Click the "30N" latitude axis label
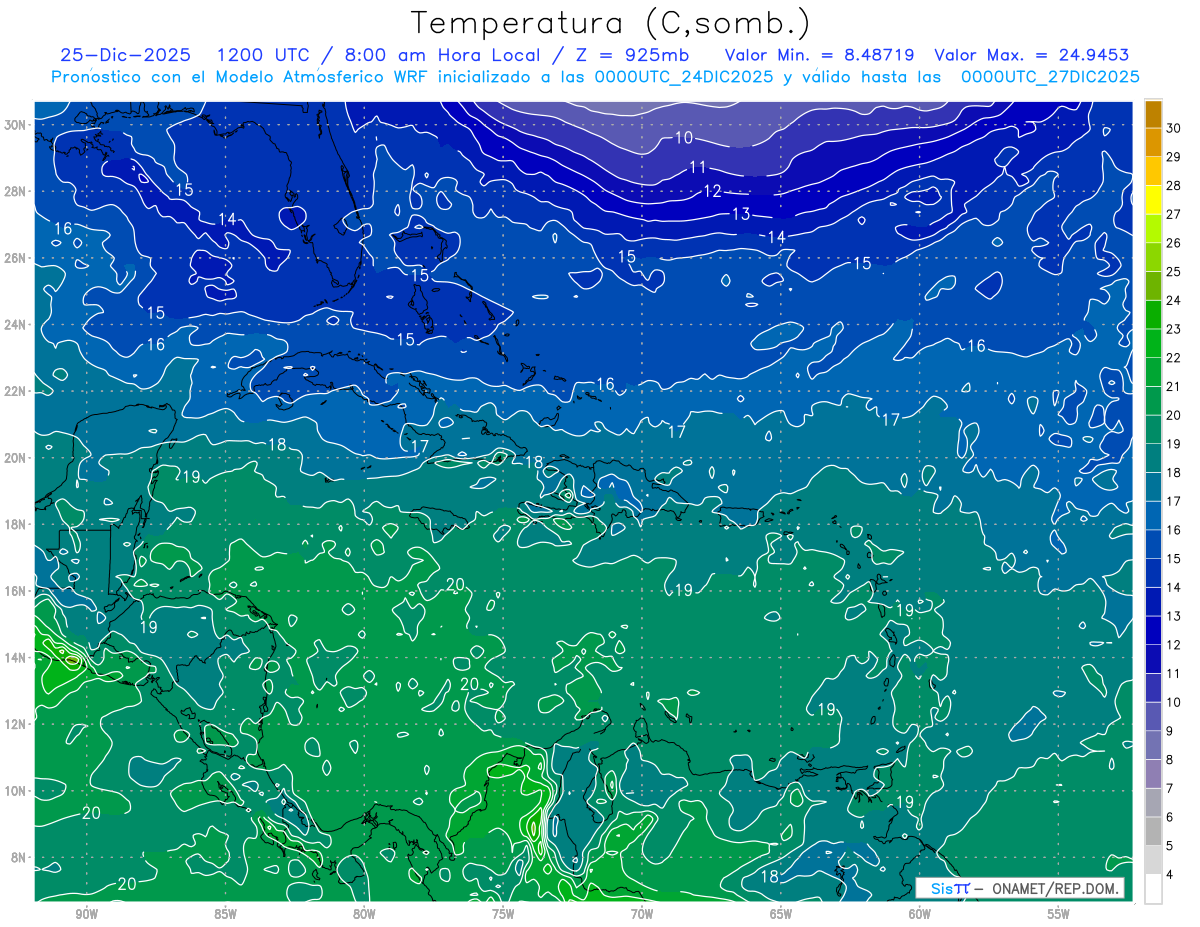Viewport: 1200px width, 927px height. pos(17,124)
